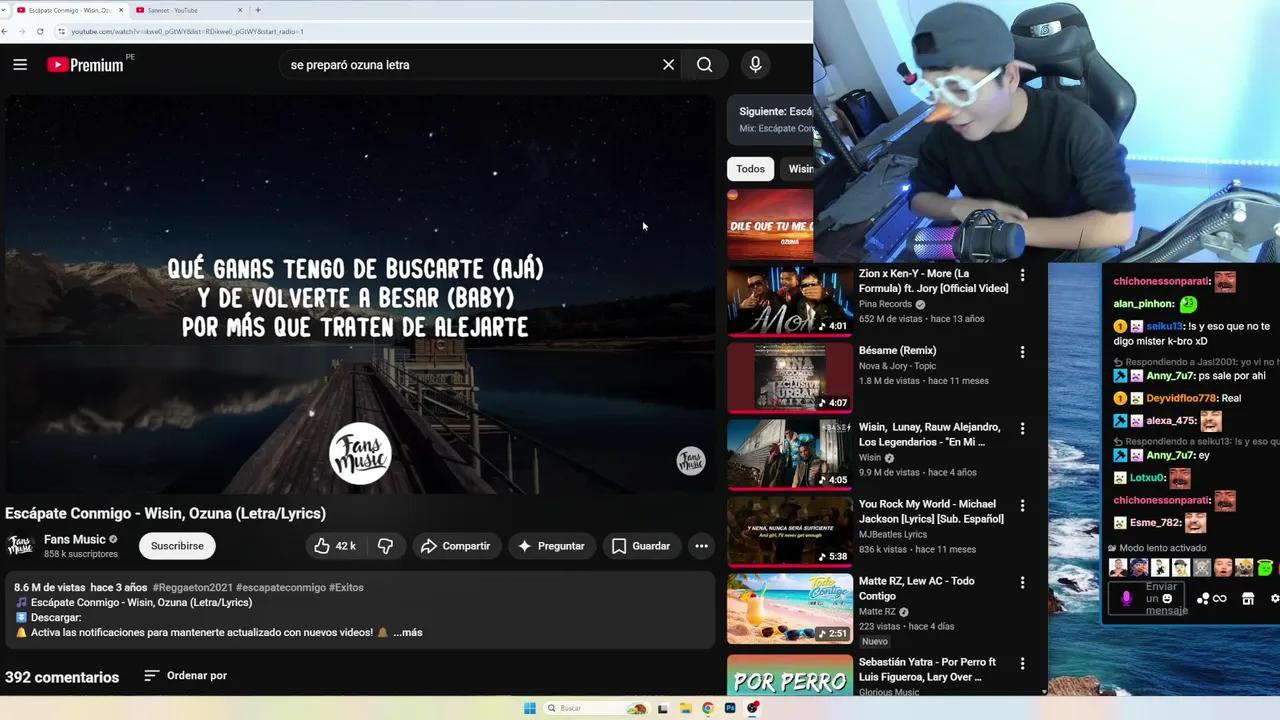This screenshot has height=720, width=1280.
Task: Dislike the Escápate Conmigo video
Action: pyautogui.click(x=385, y=546)
